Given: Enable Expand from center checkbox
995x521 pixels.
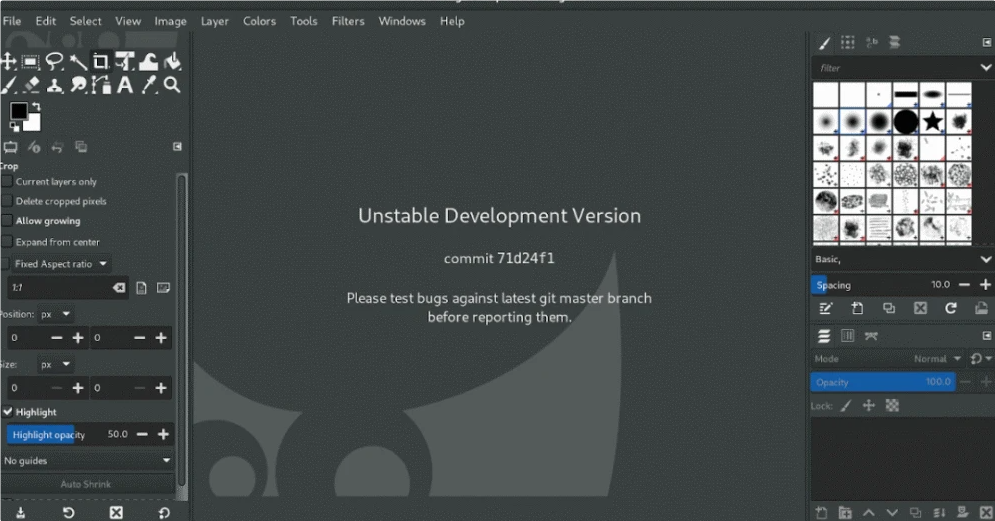Looking at the screenshot, I should 7,242.
